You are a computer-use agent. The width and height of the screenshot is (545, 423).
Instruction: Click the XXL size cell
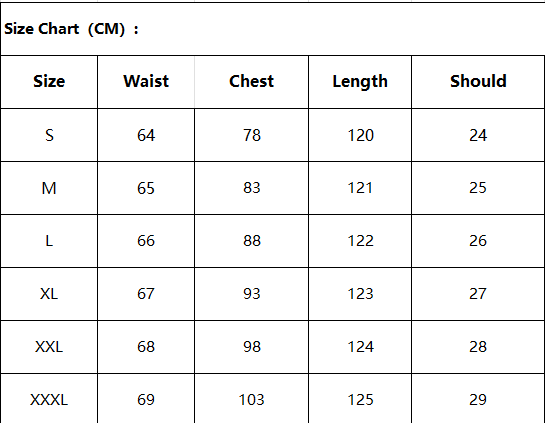pyautogui.click(x=49, y=347)
